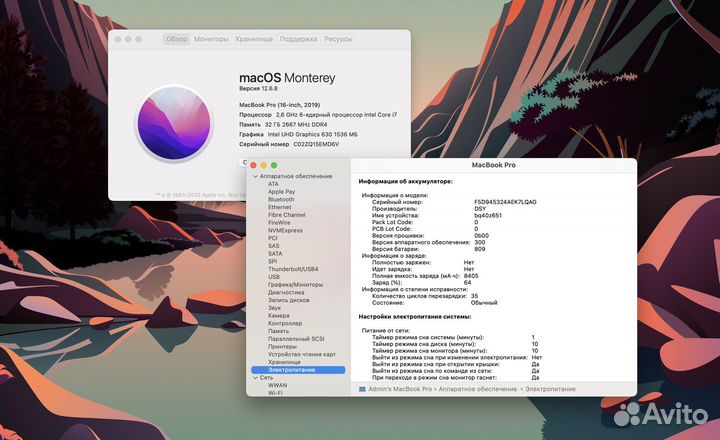Click the 32 ГБ 2667 MHz DDR4 memory text
This screenshot has width=720, height=440.
coord(296,124)
